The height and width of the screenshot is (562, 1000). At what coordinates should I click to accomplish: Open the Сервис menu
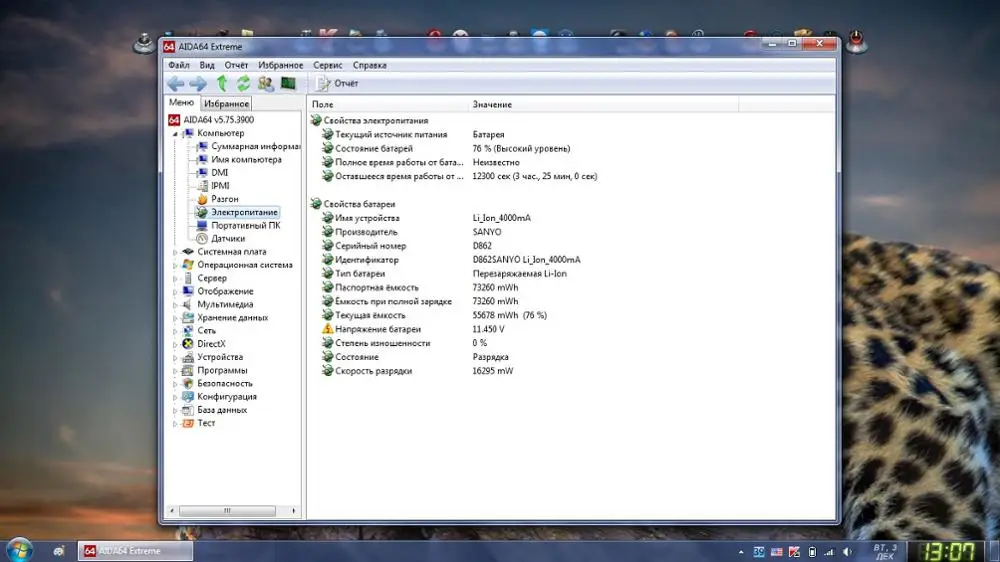(327, 65)
